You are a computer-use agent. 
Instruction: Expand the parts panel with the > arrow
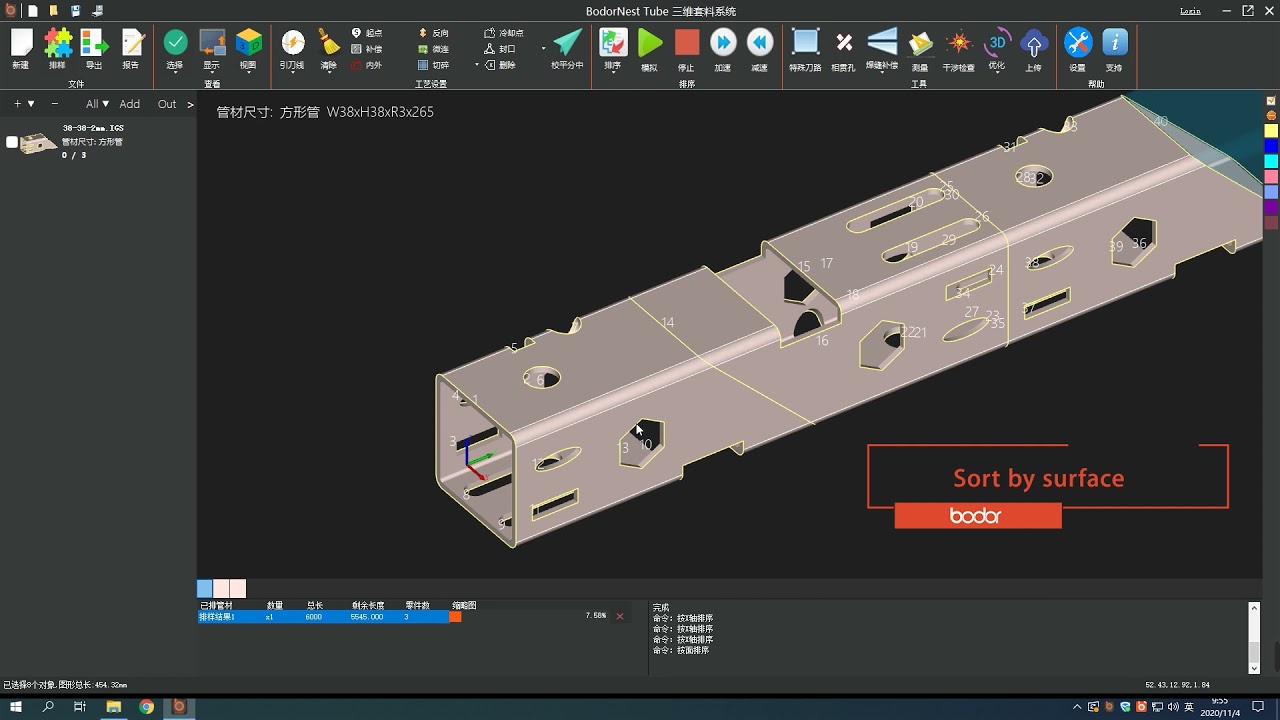[190, 104]
